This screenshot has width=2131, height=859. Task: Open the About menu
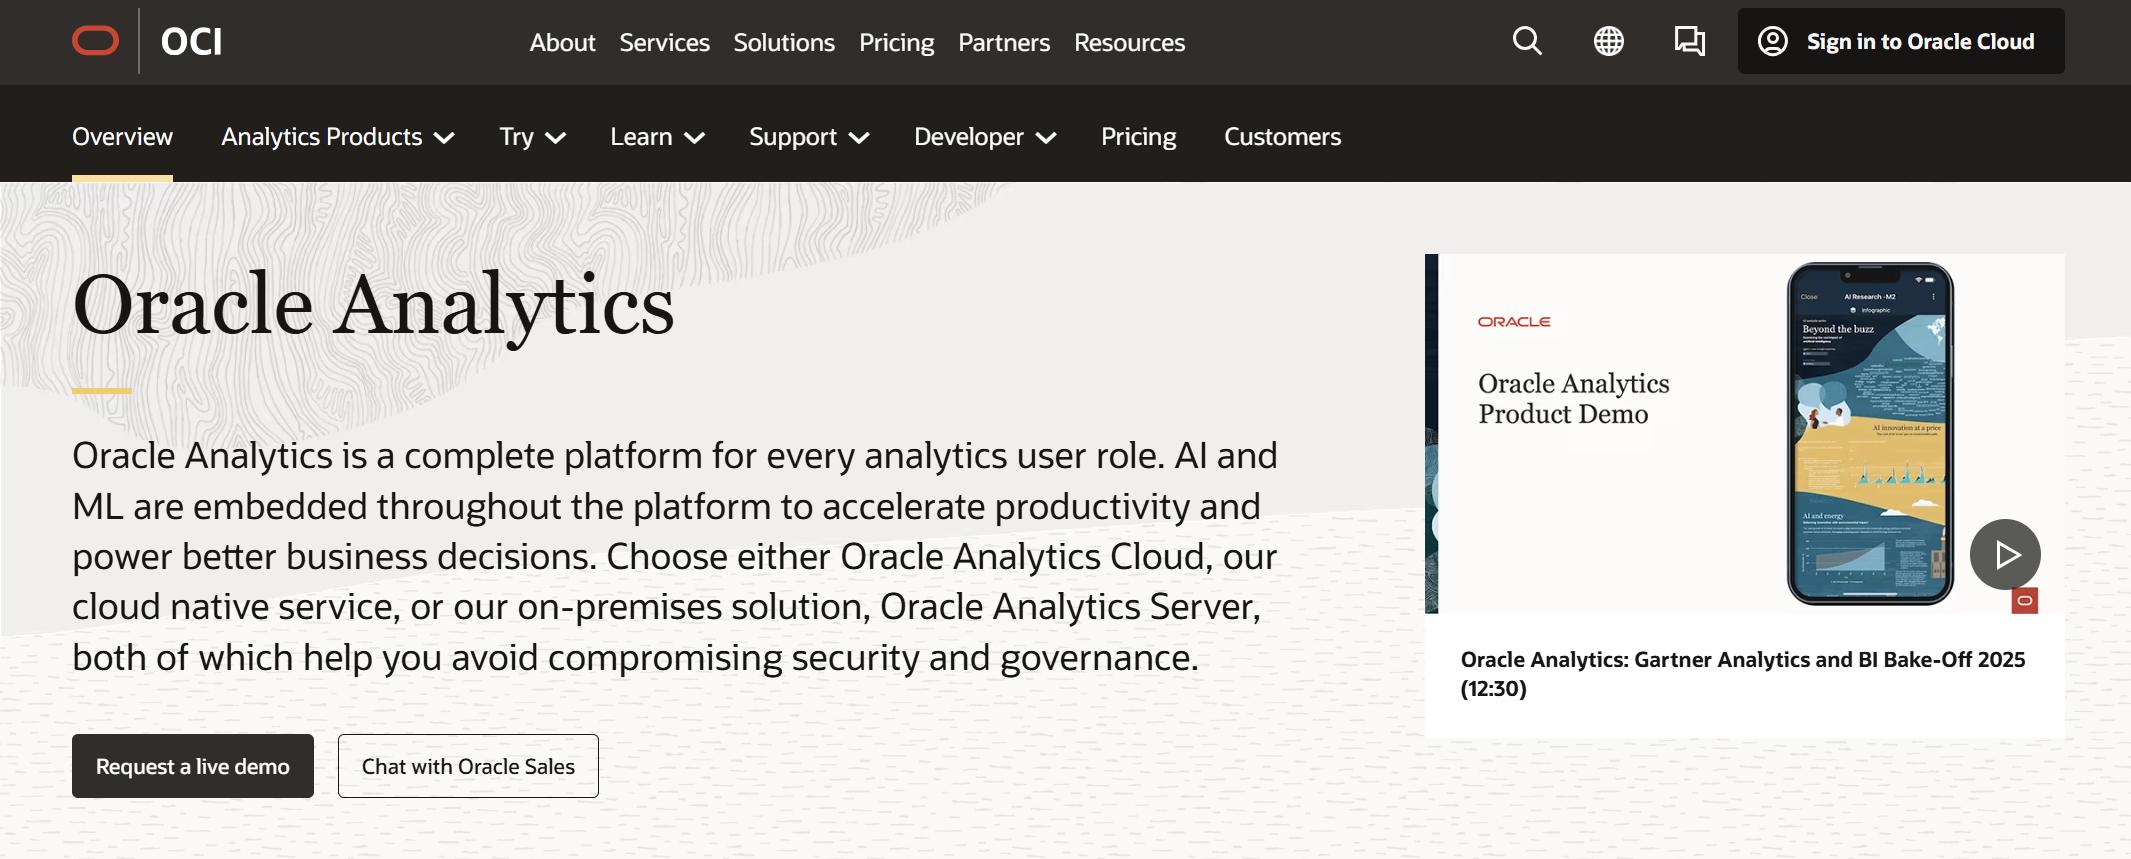click(x=562, y=42)
